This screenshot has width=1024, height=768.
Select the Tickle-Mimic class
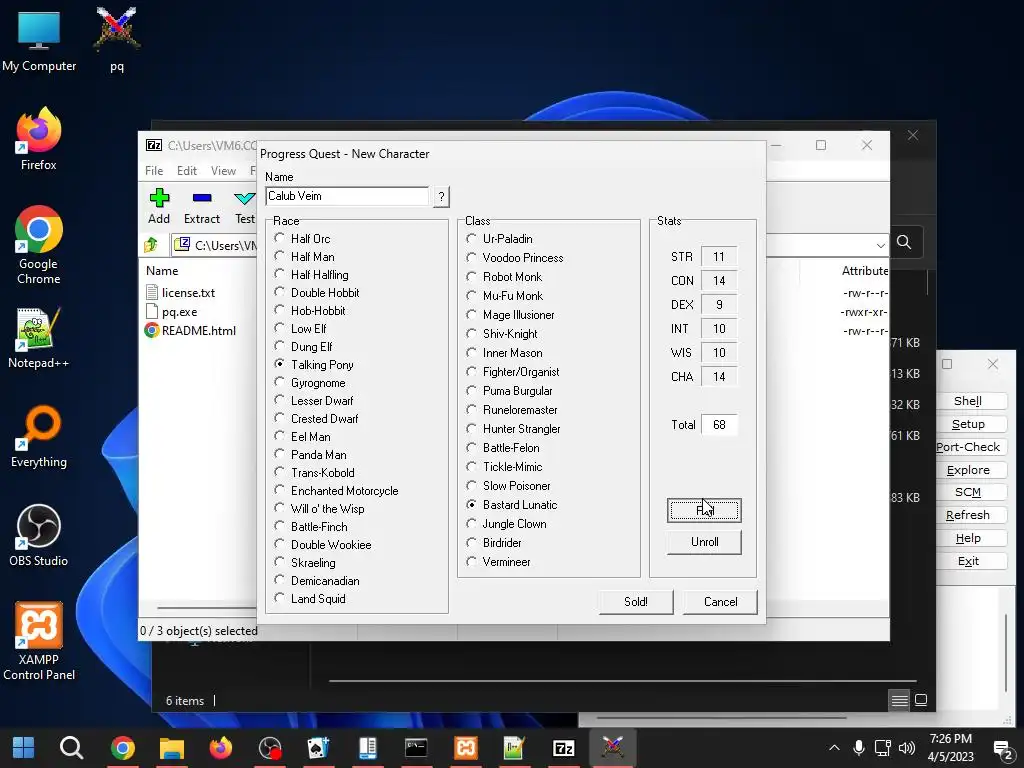click(505, 466)
